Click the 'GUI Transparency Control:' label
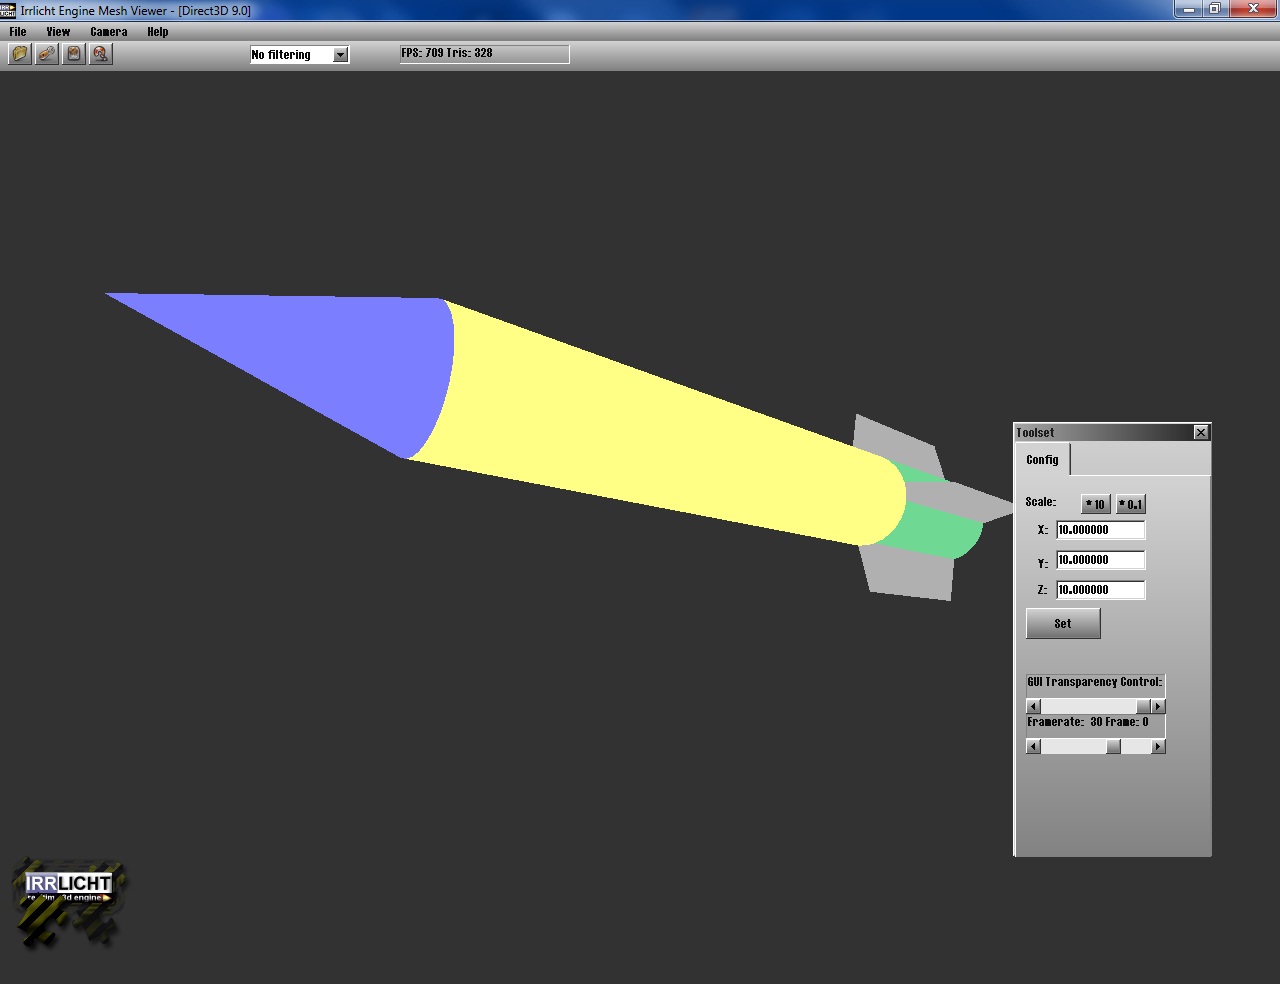The height and width of the screenshot is (984, 1280). coord(1095,682)
